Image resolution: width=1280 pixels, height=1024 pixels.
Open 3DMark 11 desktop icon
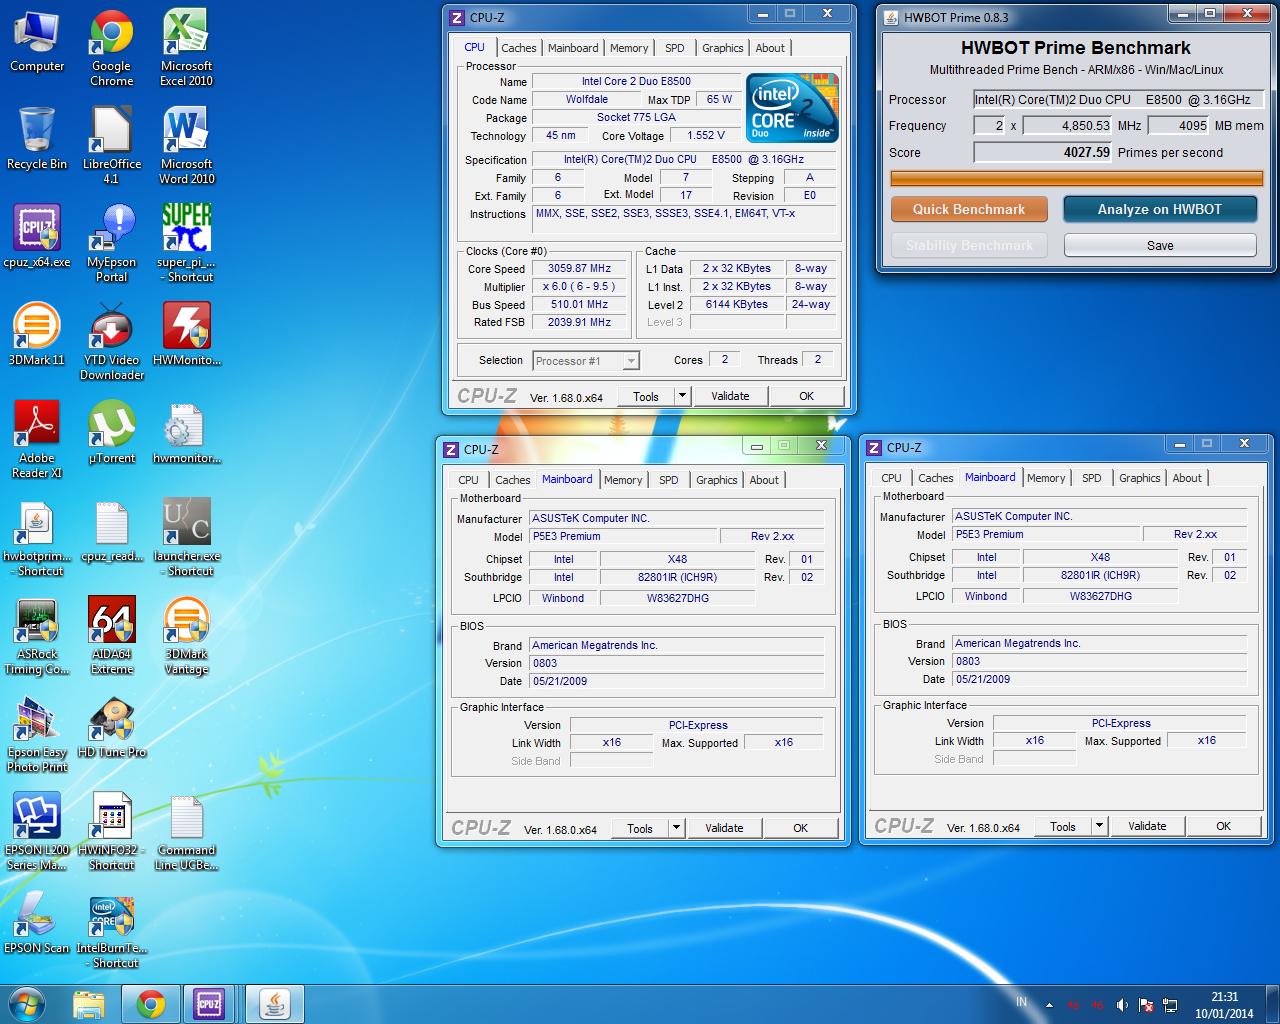(x=37, y=334)
